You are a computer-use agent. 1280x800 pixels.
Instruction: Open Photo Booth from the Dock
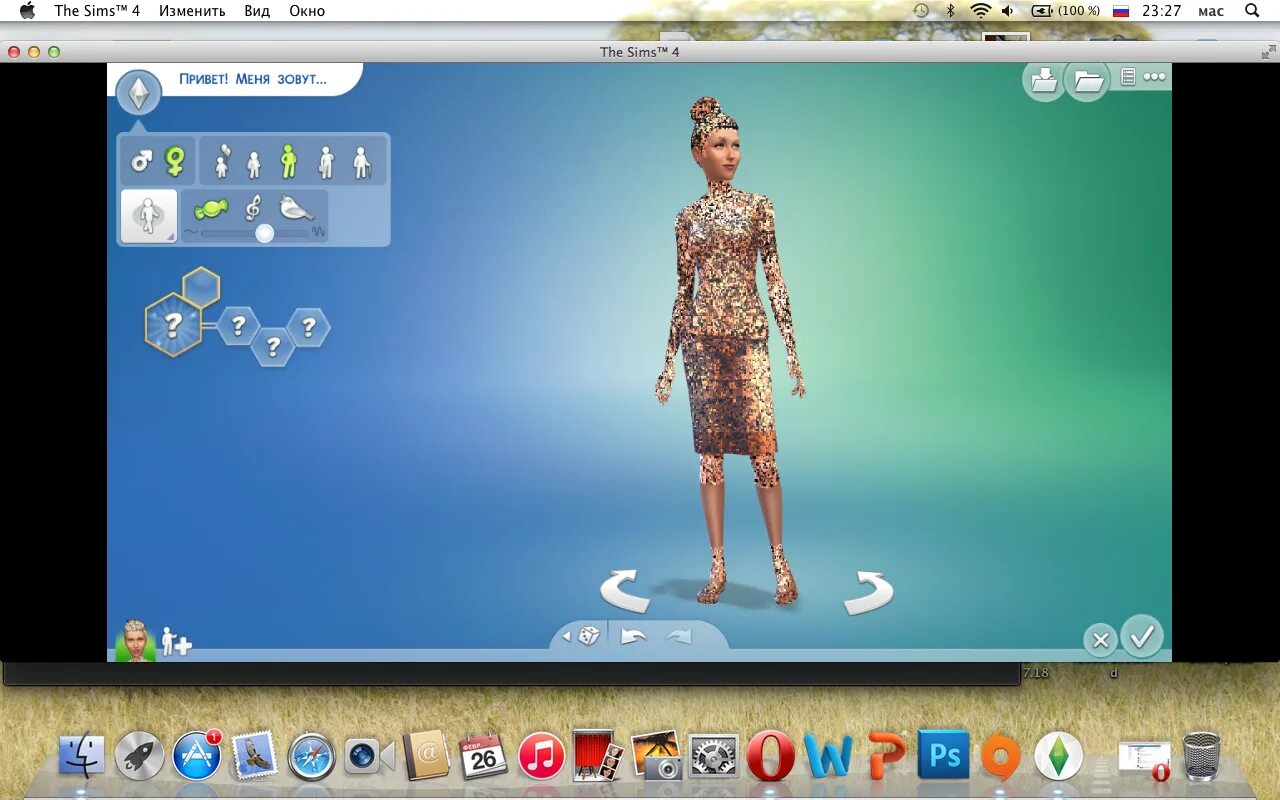[599, 757]
